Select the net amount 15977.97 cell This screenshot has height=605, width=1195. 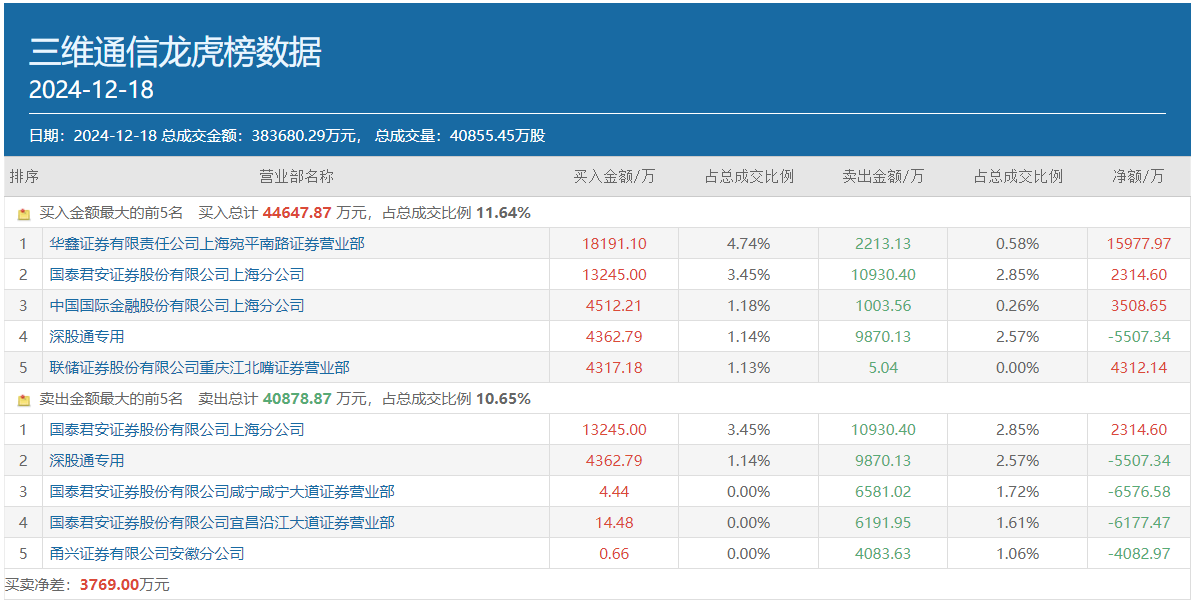[x=1139, y=243]
